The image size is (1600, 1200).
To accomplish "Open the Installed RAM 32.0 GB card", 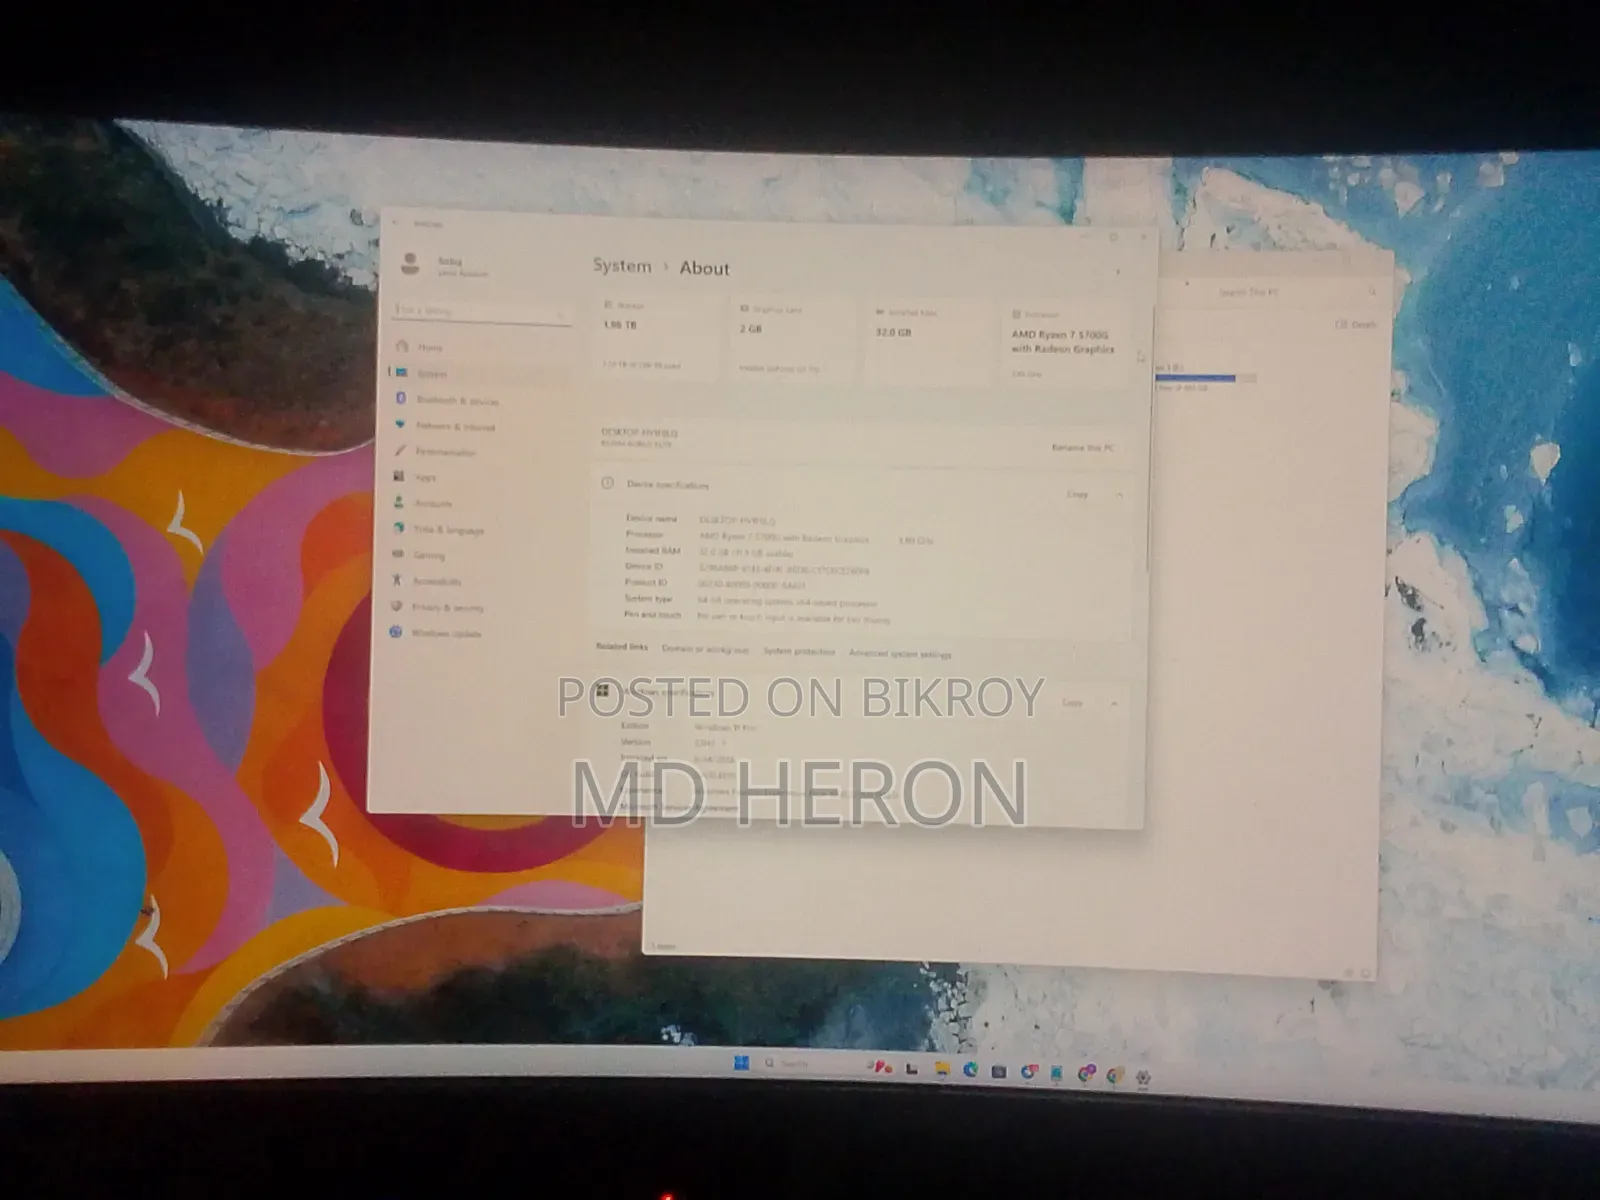I will click(928, 342).
